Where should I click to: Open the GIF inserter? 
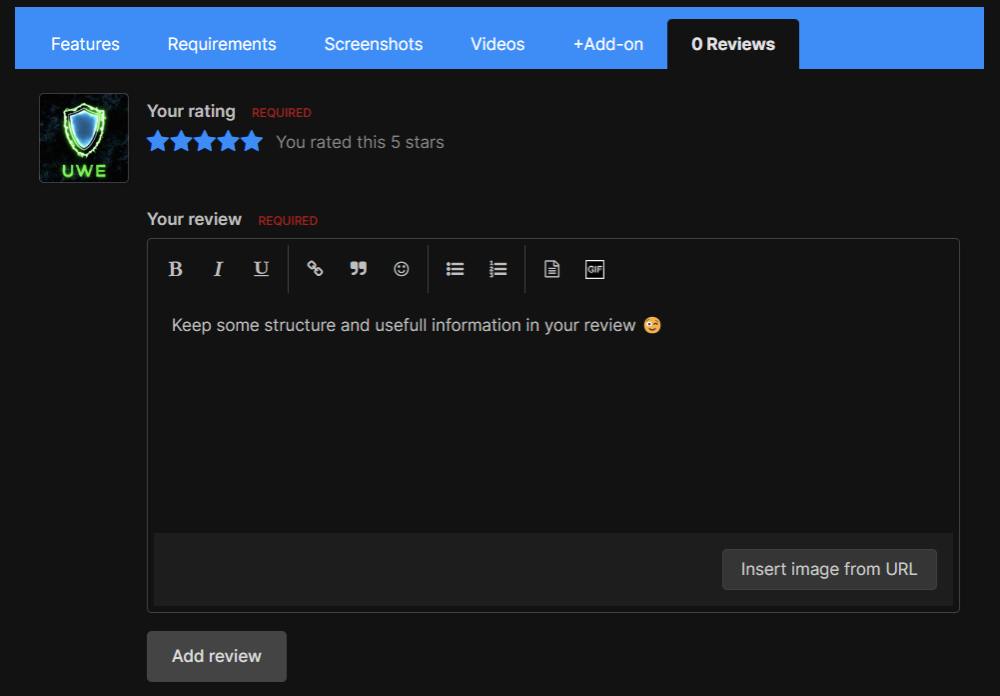(x=595, y=269)
